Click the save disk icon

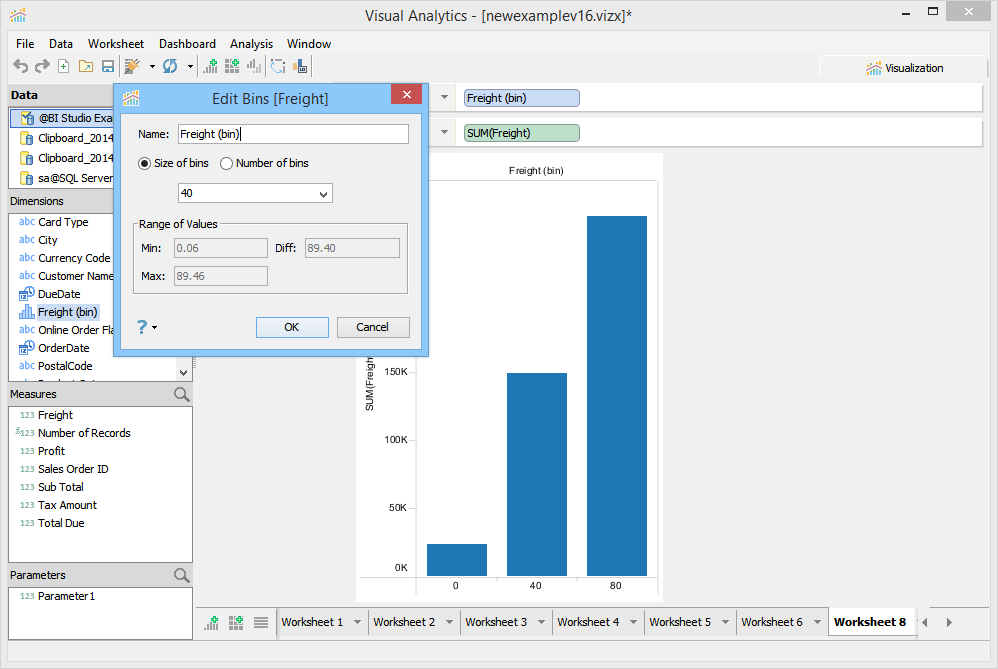click(108, 66)
